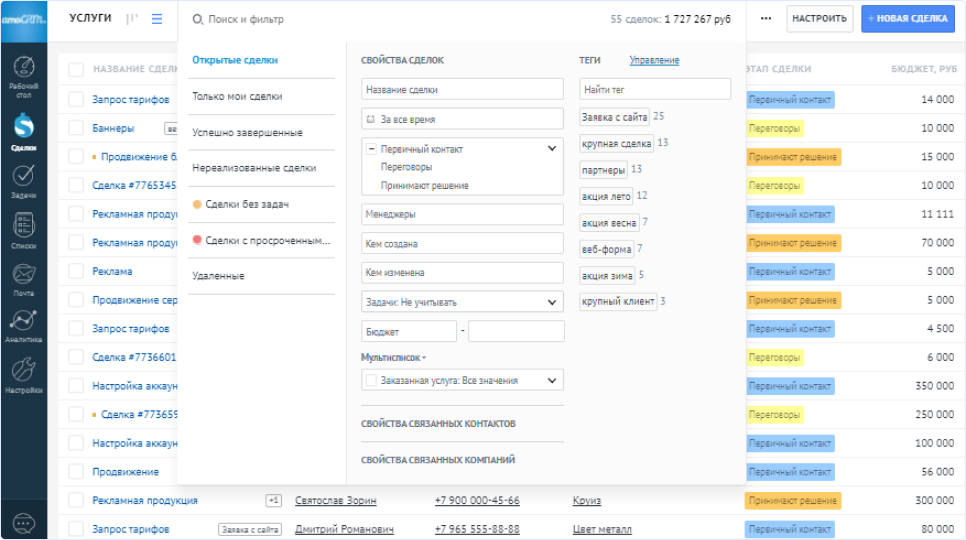Check the select-all checkbox in the table header
966x540 pixels.
tap(76, 69)
